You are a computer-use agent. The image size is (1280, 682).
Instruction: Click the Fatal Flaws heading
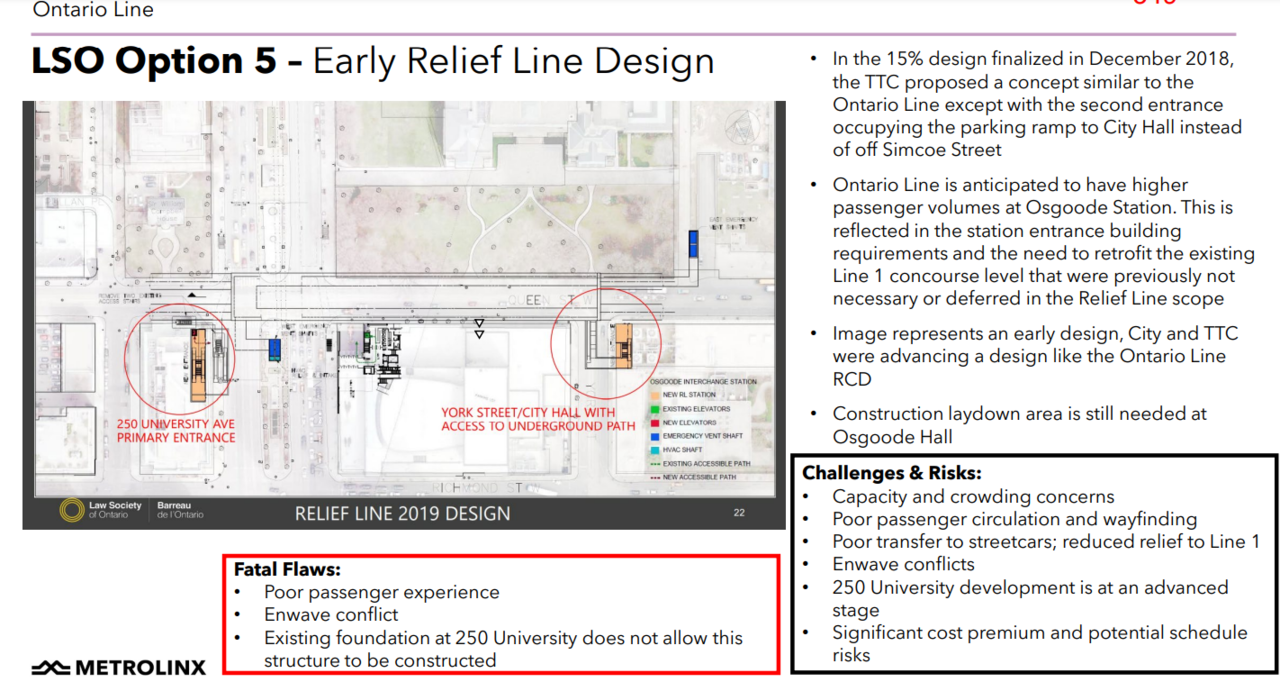point(287,569)
